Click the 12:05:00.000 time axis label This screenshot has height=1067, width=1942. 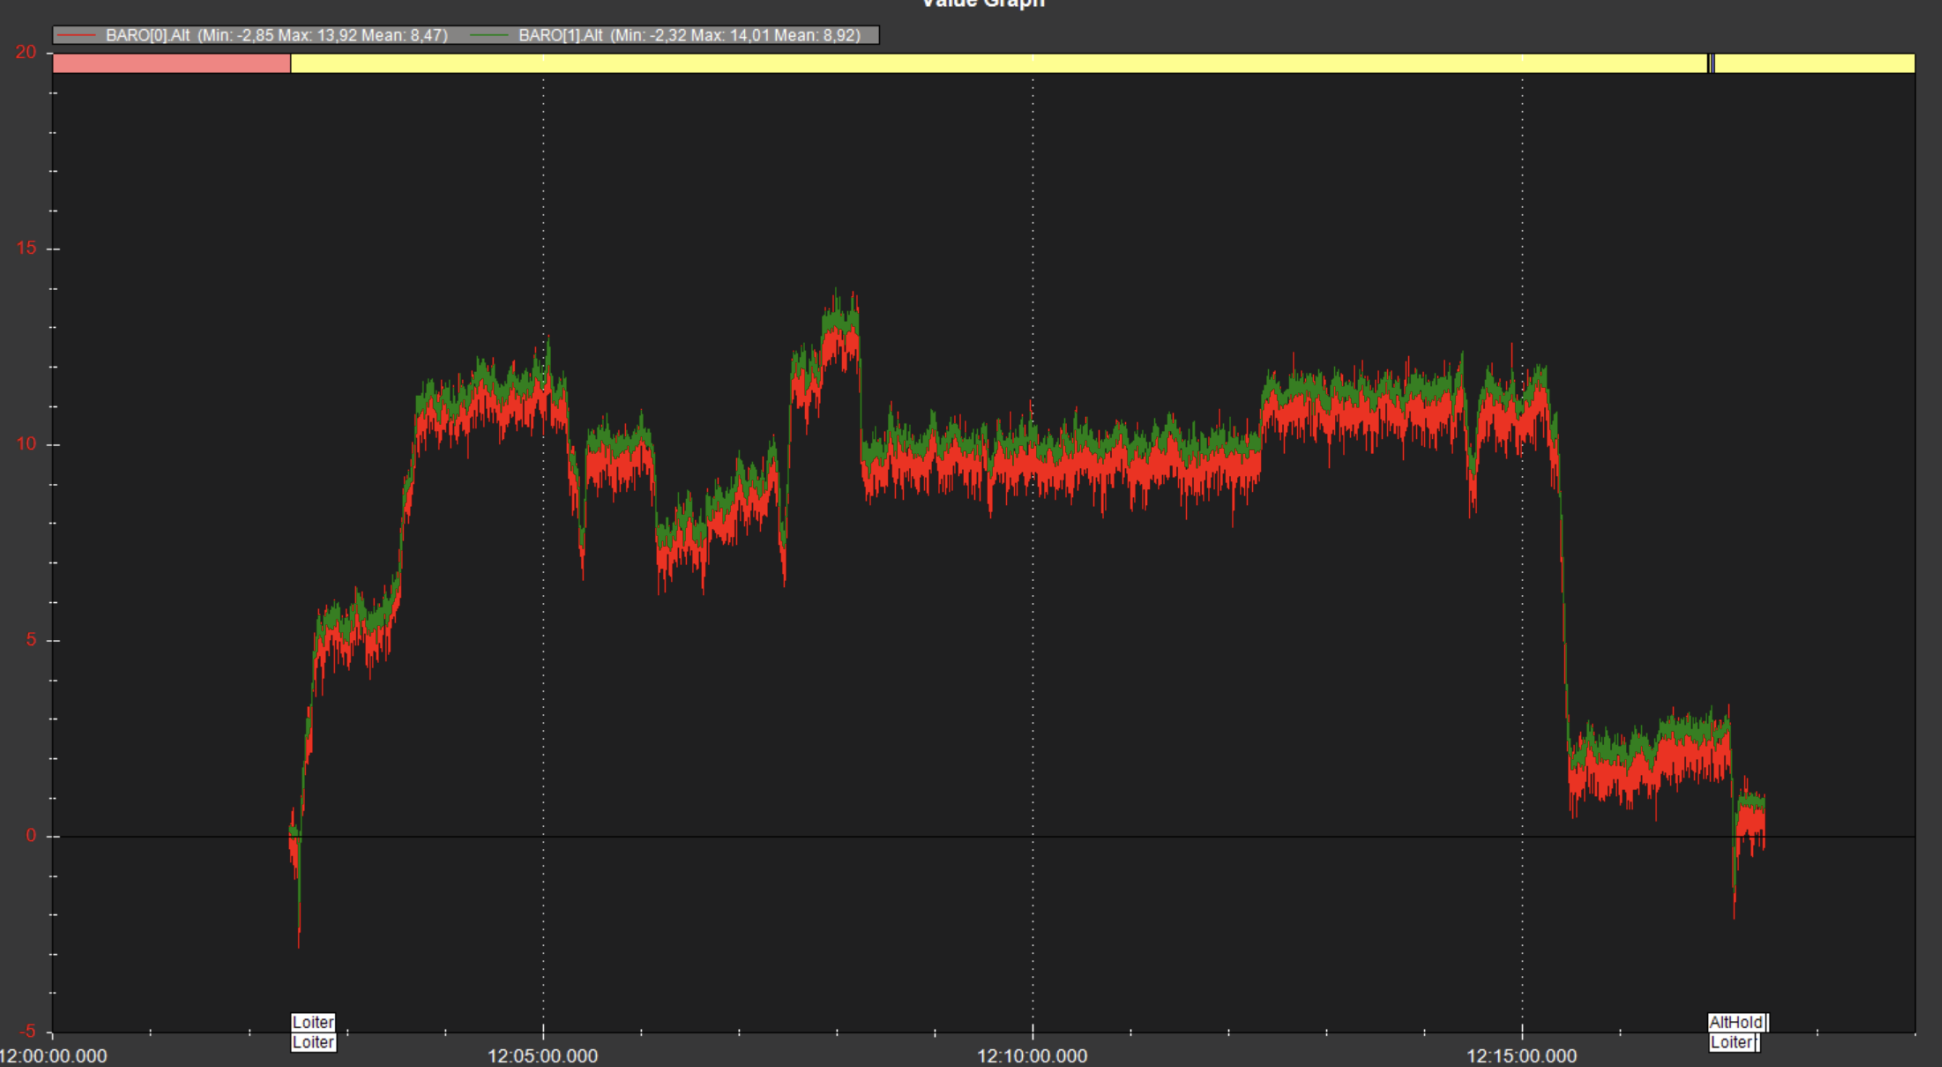[543, 1056]
